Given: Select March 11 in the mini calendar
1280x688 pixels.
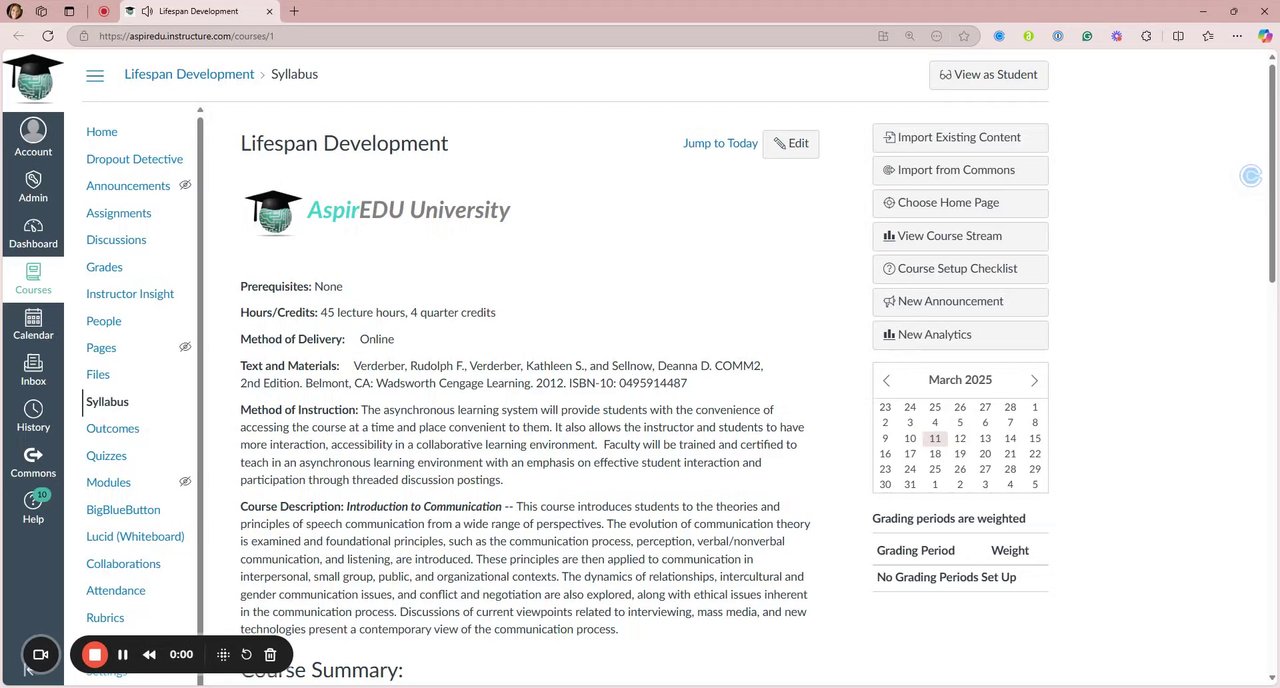Looking at the screenshot, I should 935,438.
